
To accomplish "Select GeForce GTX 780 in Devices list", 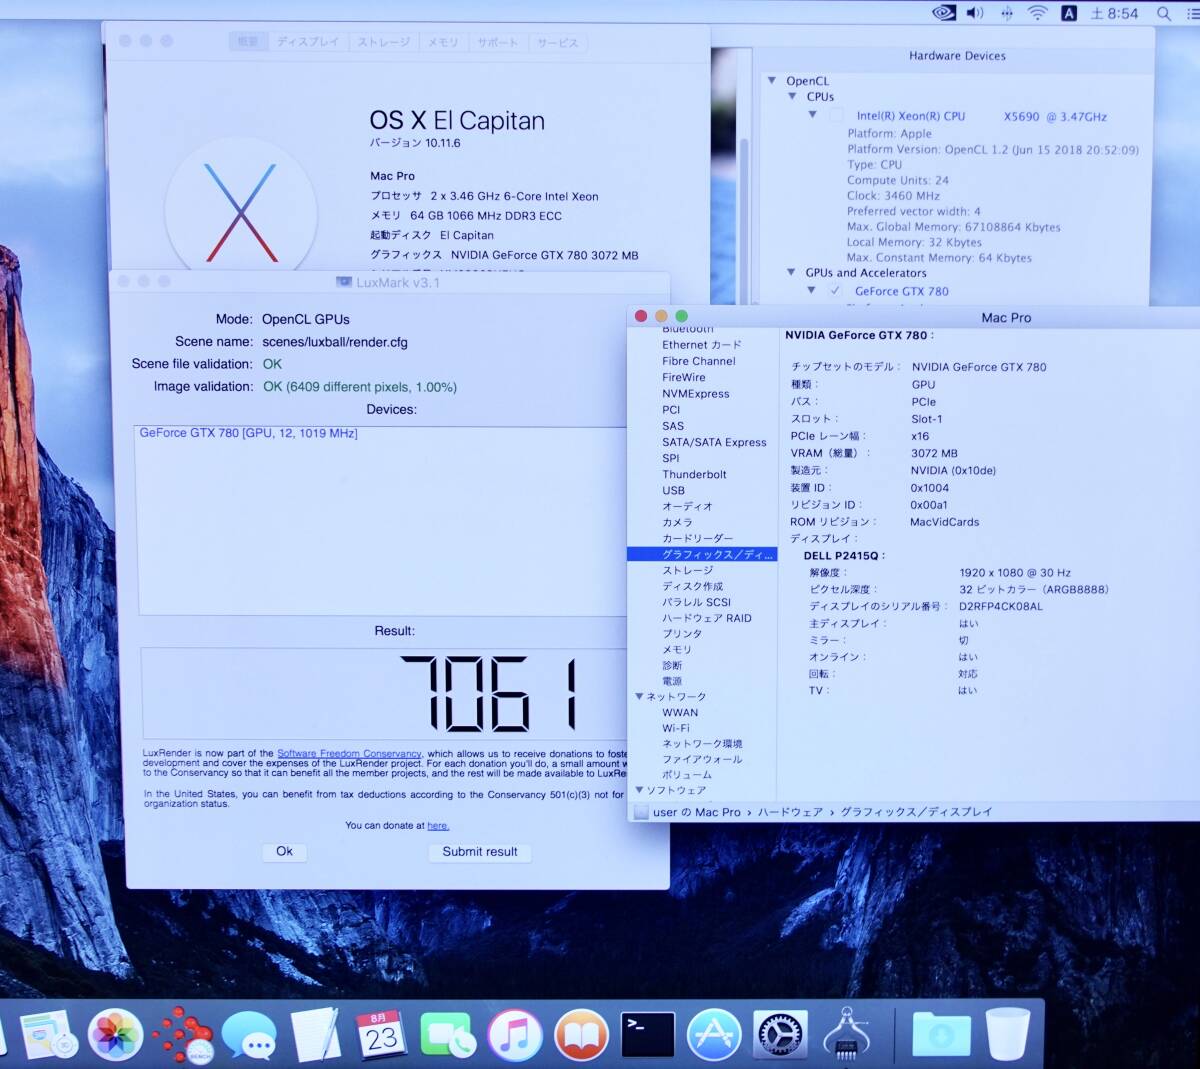I will [x=248, y=433].
